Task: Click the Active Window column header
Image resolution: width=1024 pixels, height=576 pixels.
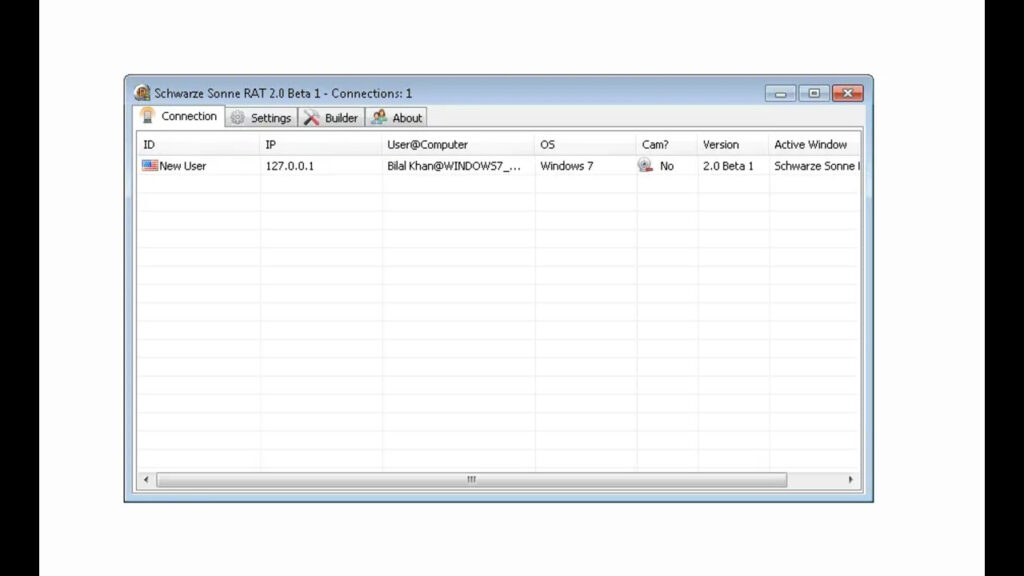Action: click(x=814, y=144)
